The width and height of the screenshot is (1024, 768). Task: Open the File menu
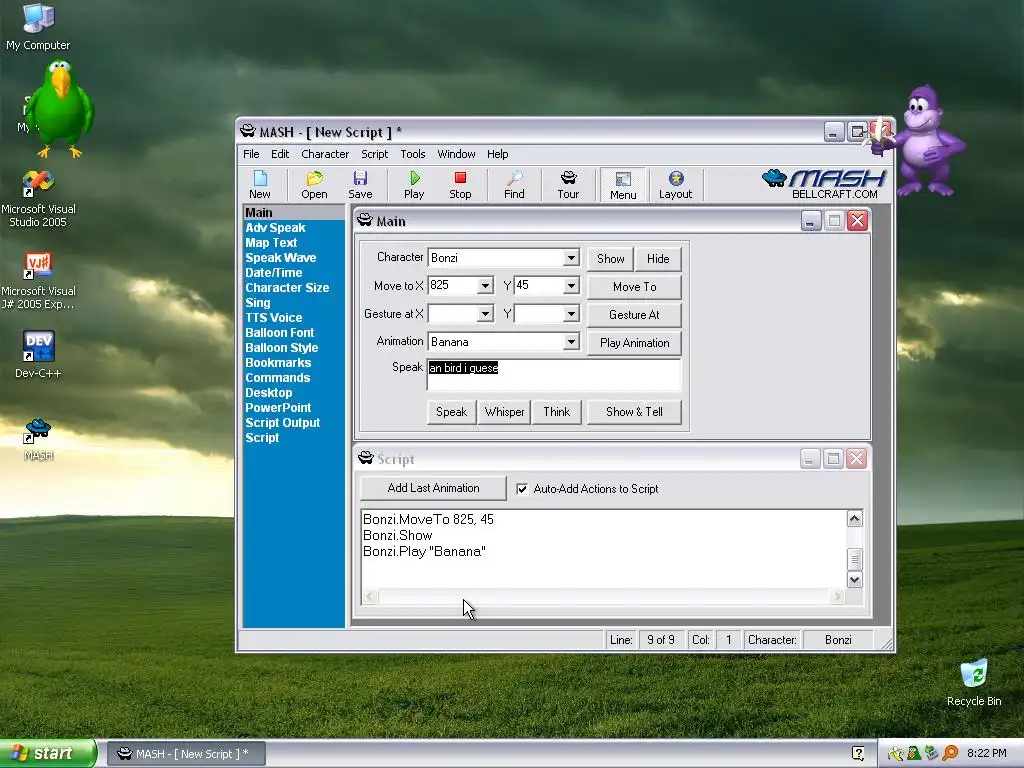(251, 154)
